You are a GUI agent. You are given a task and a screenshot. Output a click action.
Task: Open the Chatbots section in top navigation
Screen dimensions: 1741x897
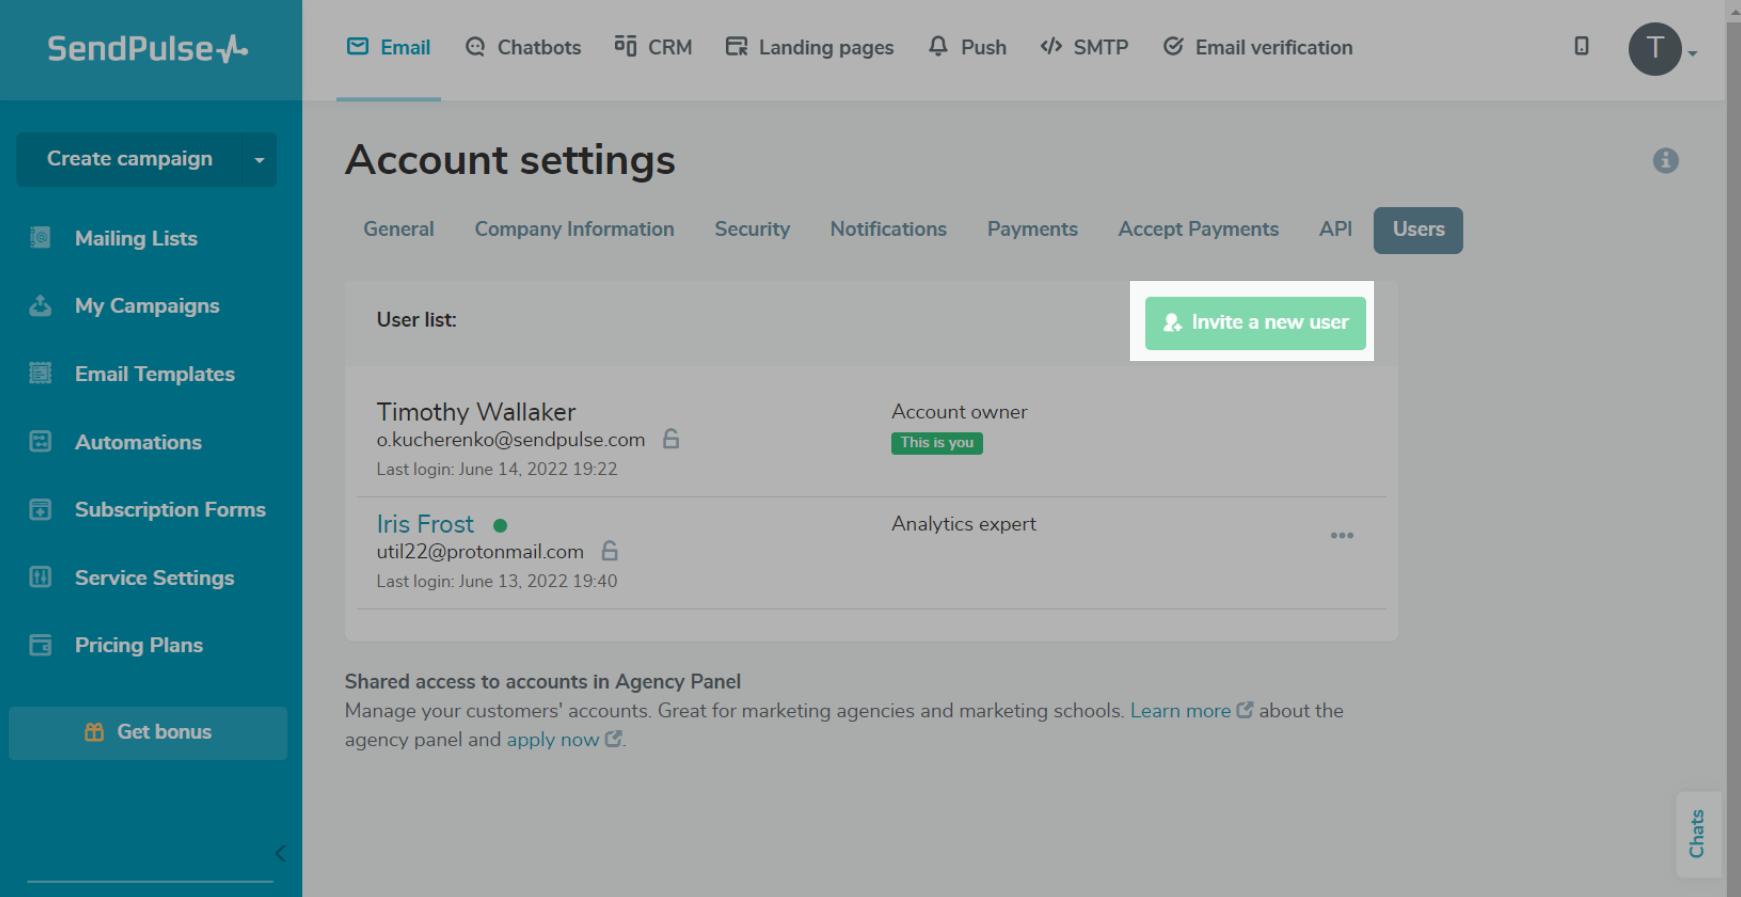[x=523, y=47]
